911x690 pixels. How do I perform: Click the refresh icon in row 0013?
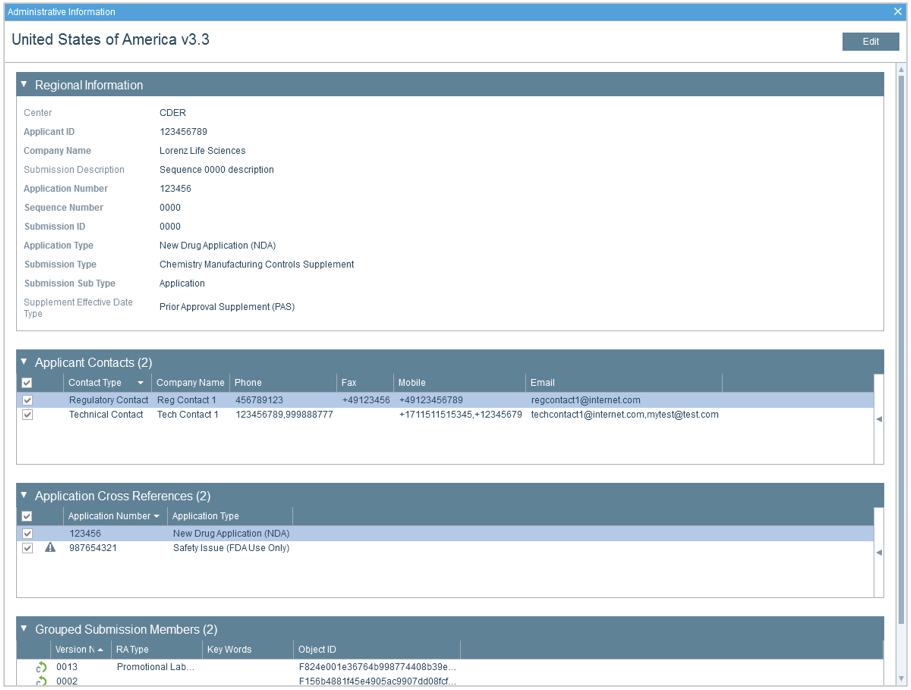point(41,667)
